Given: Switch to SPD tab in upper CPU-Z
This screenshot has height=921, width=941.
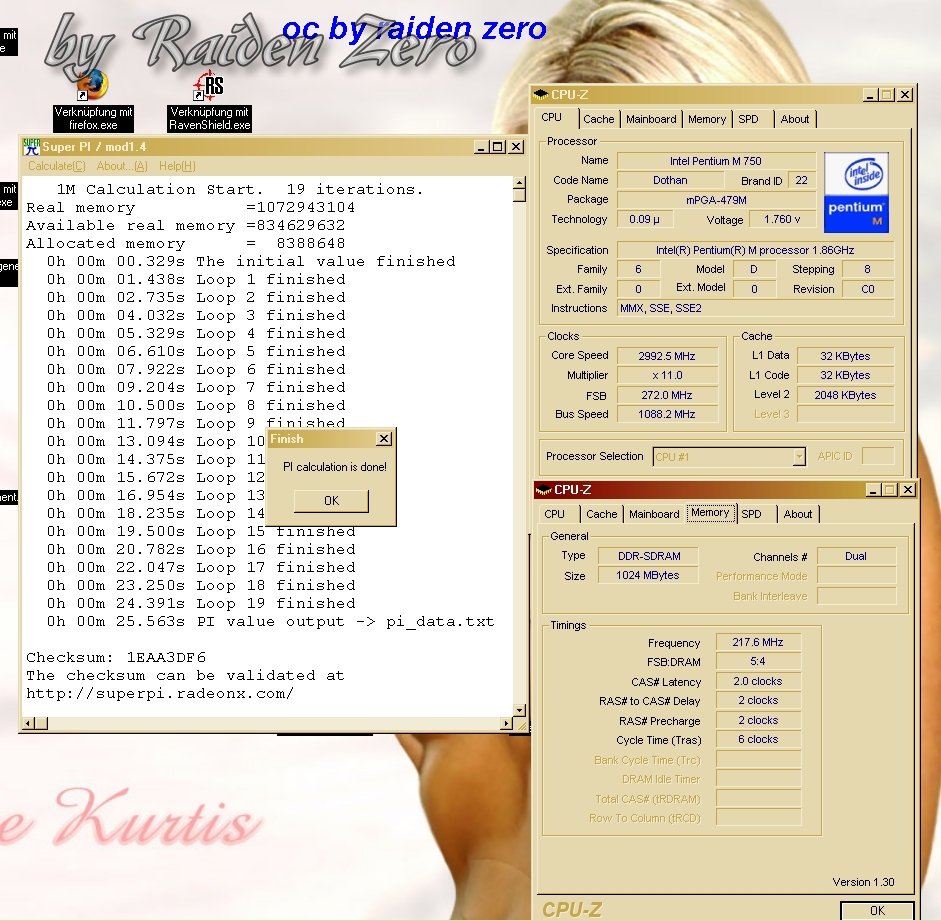Looking at the screenshot, I should coord(748,119).
